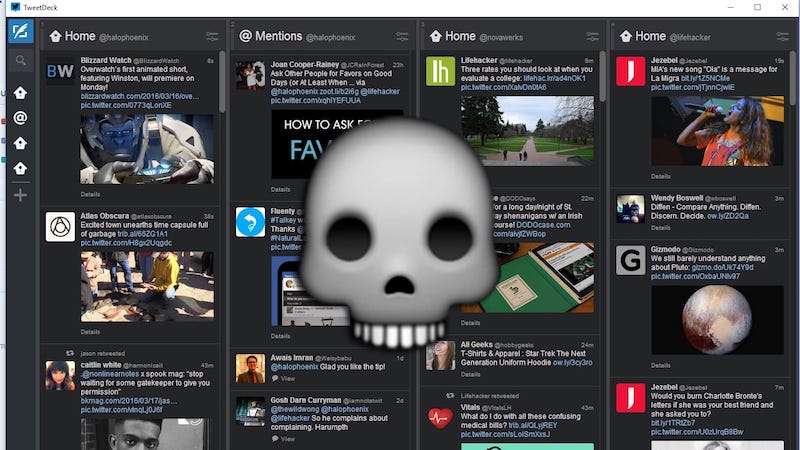This screenshot has width=800, height=450.
Task: Click the @novawerks column scrollbar
Action: 603,76
